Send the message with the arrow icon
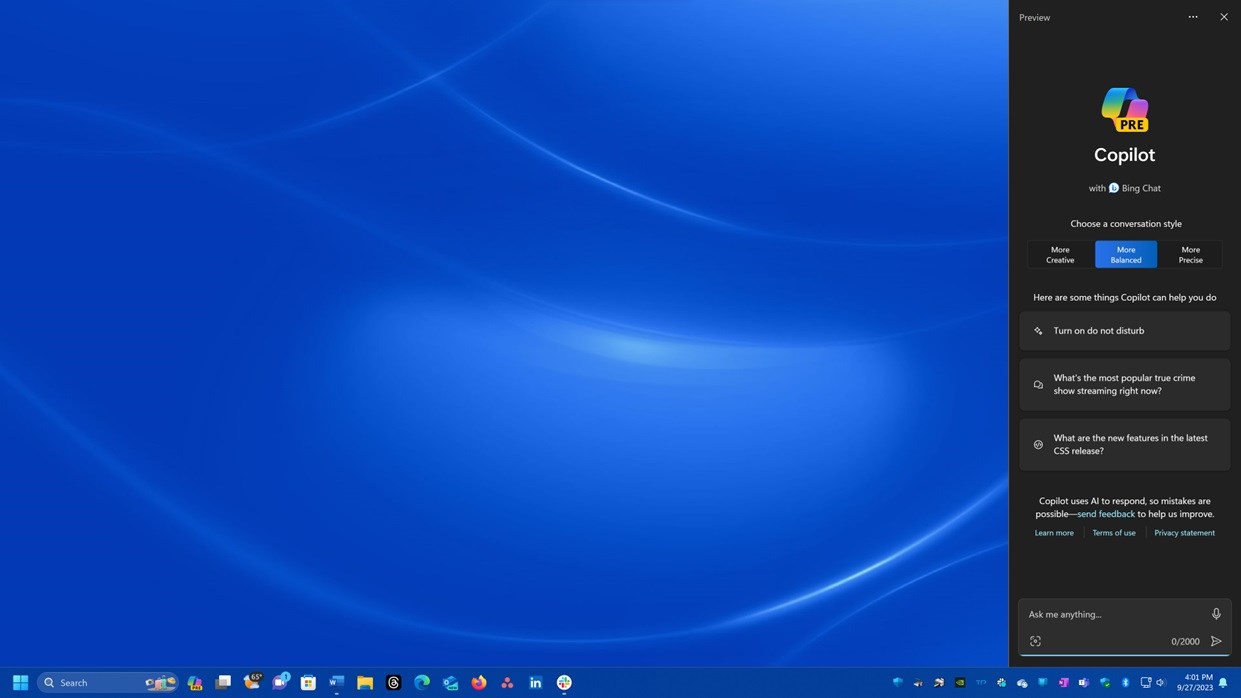Viewport: 1241px width, 698px height. click(1216, 642)
